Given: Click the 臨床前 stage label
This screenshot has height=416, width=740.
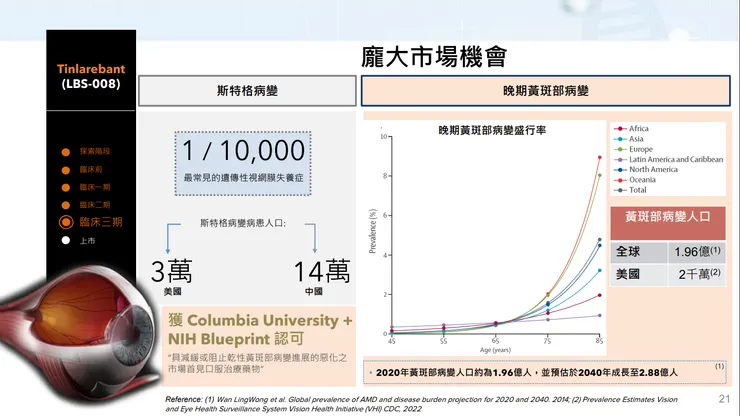Looking at the screenshot, I should pos(91,169).
